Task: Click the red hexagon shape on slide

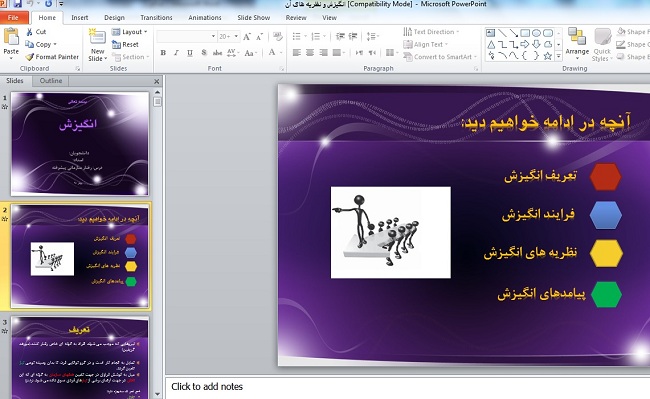Action: click(605, 177)
